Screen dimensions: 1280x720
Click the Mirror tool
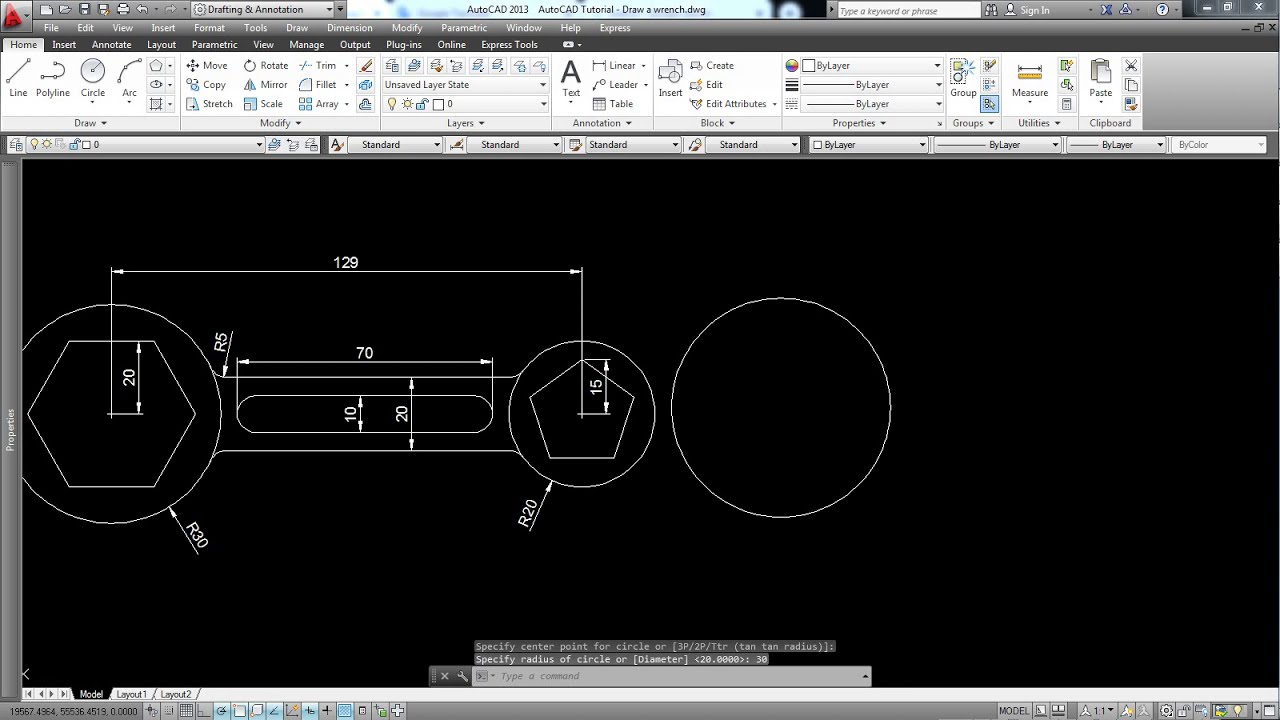click(266, 85)
